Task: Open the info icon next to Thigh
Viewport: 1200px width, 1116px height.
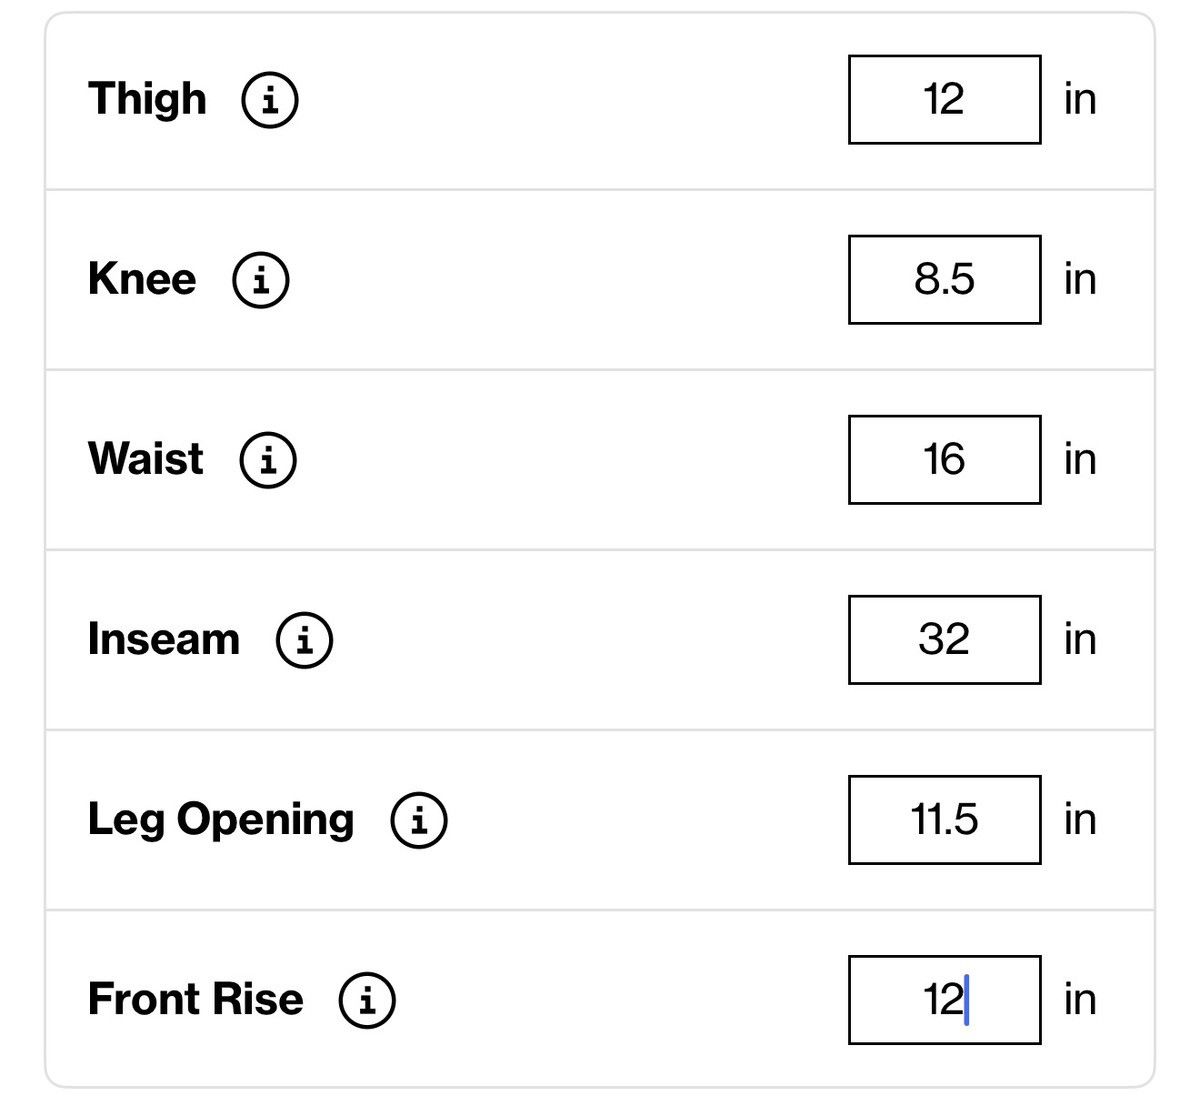Action: click(270, 100)
